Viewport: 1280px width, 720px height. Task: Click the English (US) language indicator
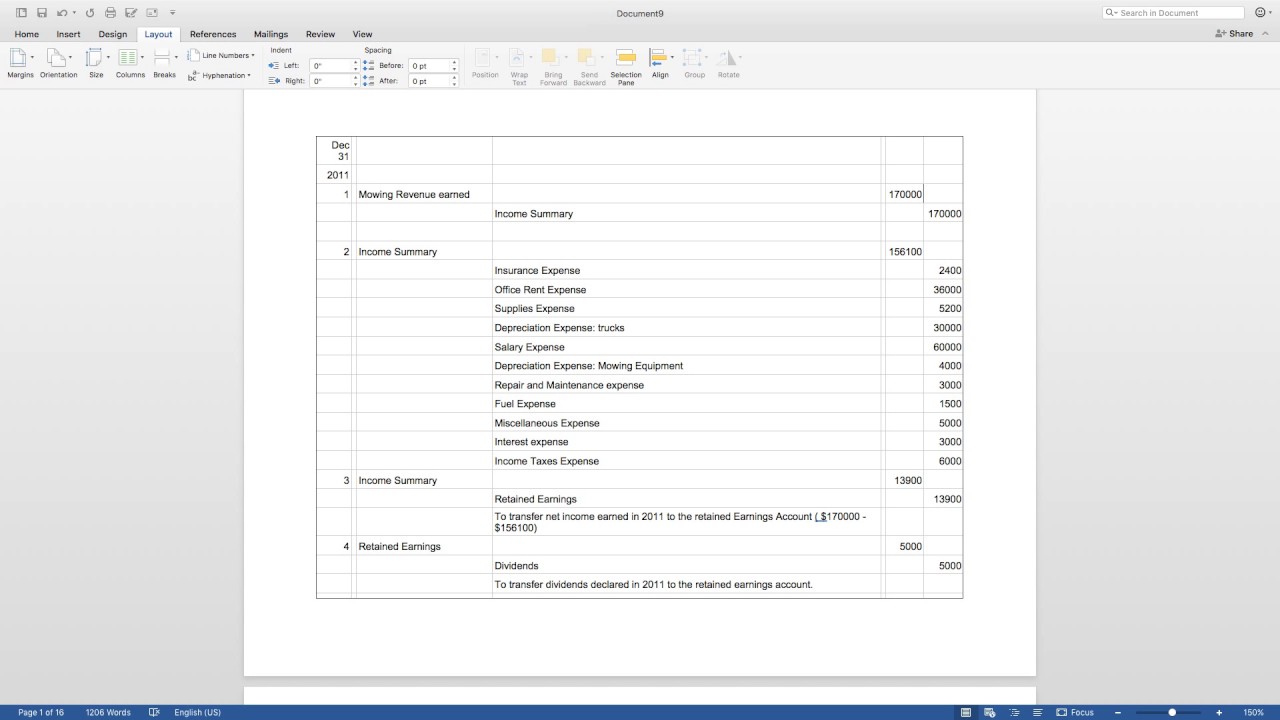198,712
